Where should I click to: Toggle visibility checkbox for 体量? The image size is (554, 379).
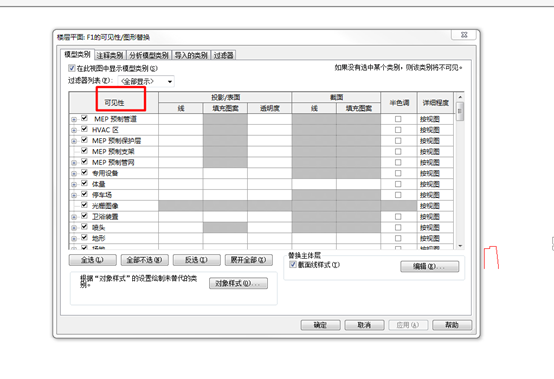(84, 183)
